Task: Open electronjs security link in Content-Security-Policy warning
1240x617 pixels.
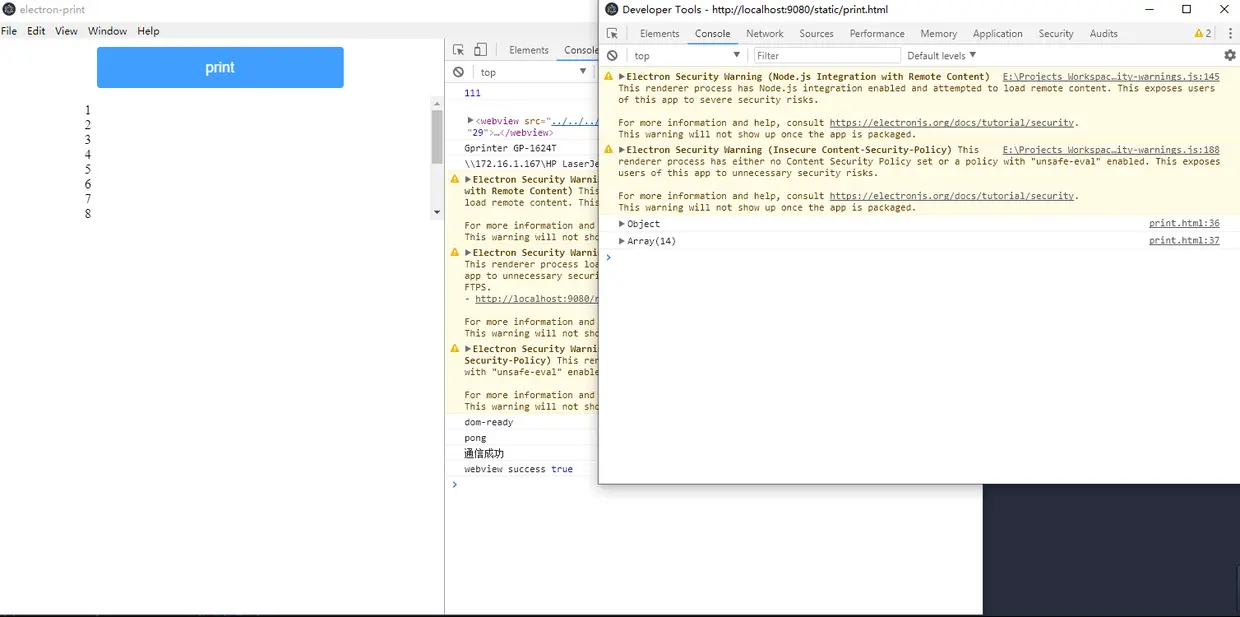Action: point(952,196)
